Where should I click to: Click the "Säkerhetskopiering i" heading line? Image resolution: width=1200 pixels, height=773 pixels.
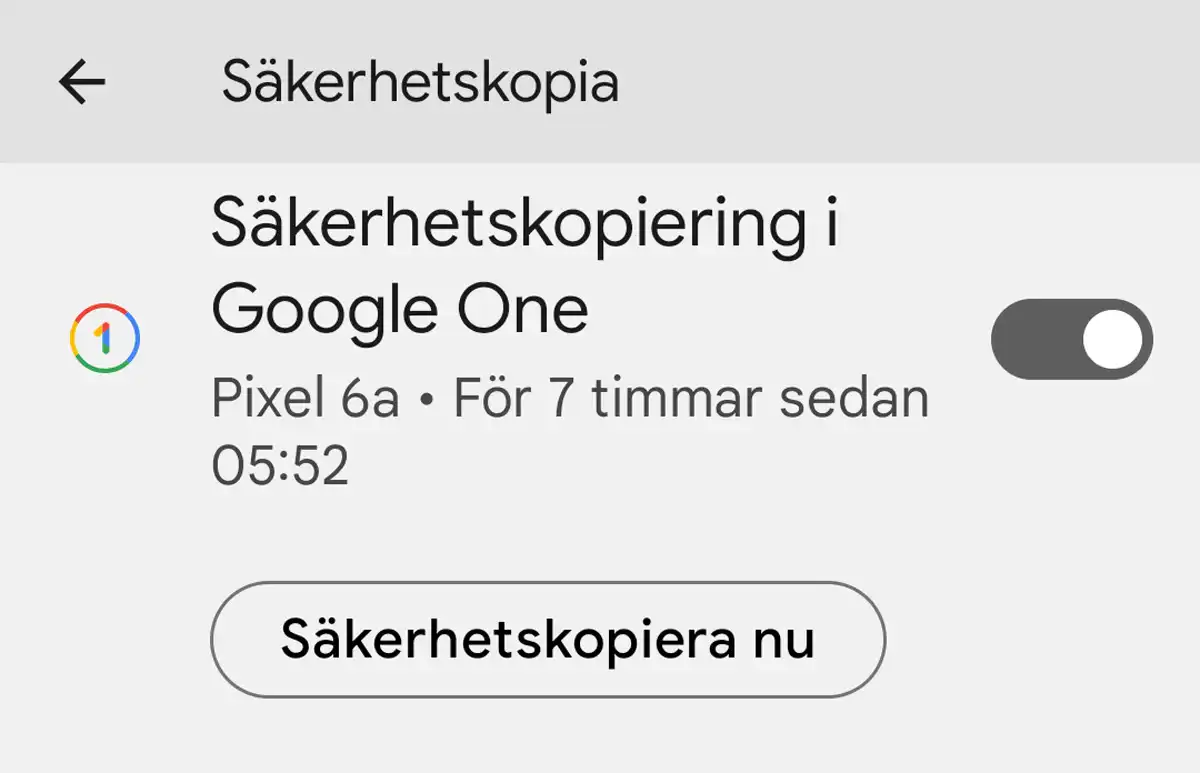point(525,226)
